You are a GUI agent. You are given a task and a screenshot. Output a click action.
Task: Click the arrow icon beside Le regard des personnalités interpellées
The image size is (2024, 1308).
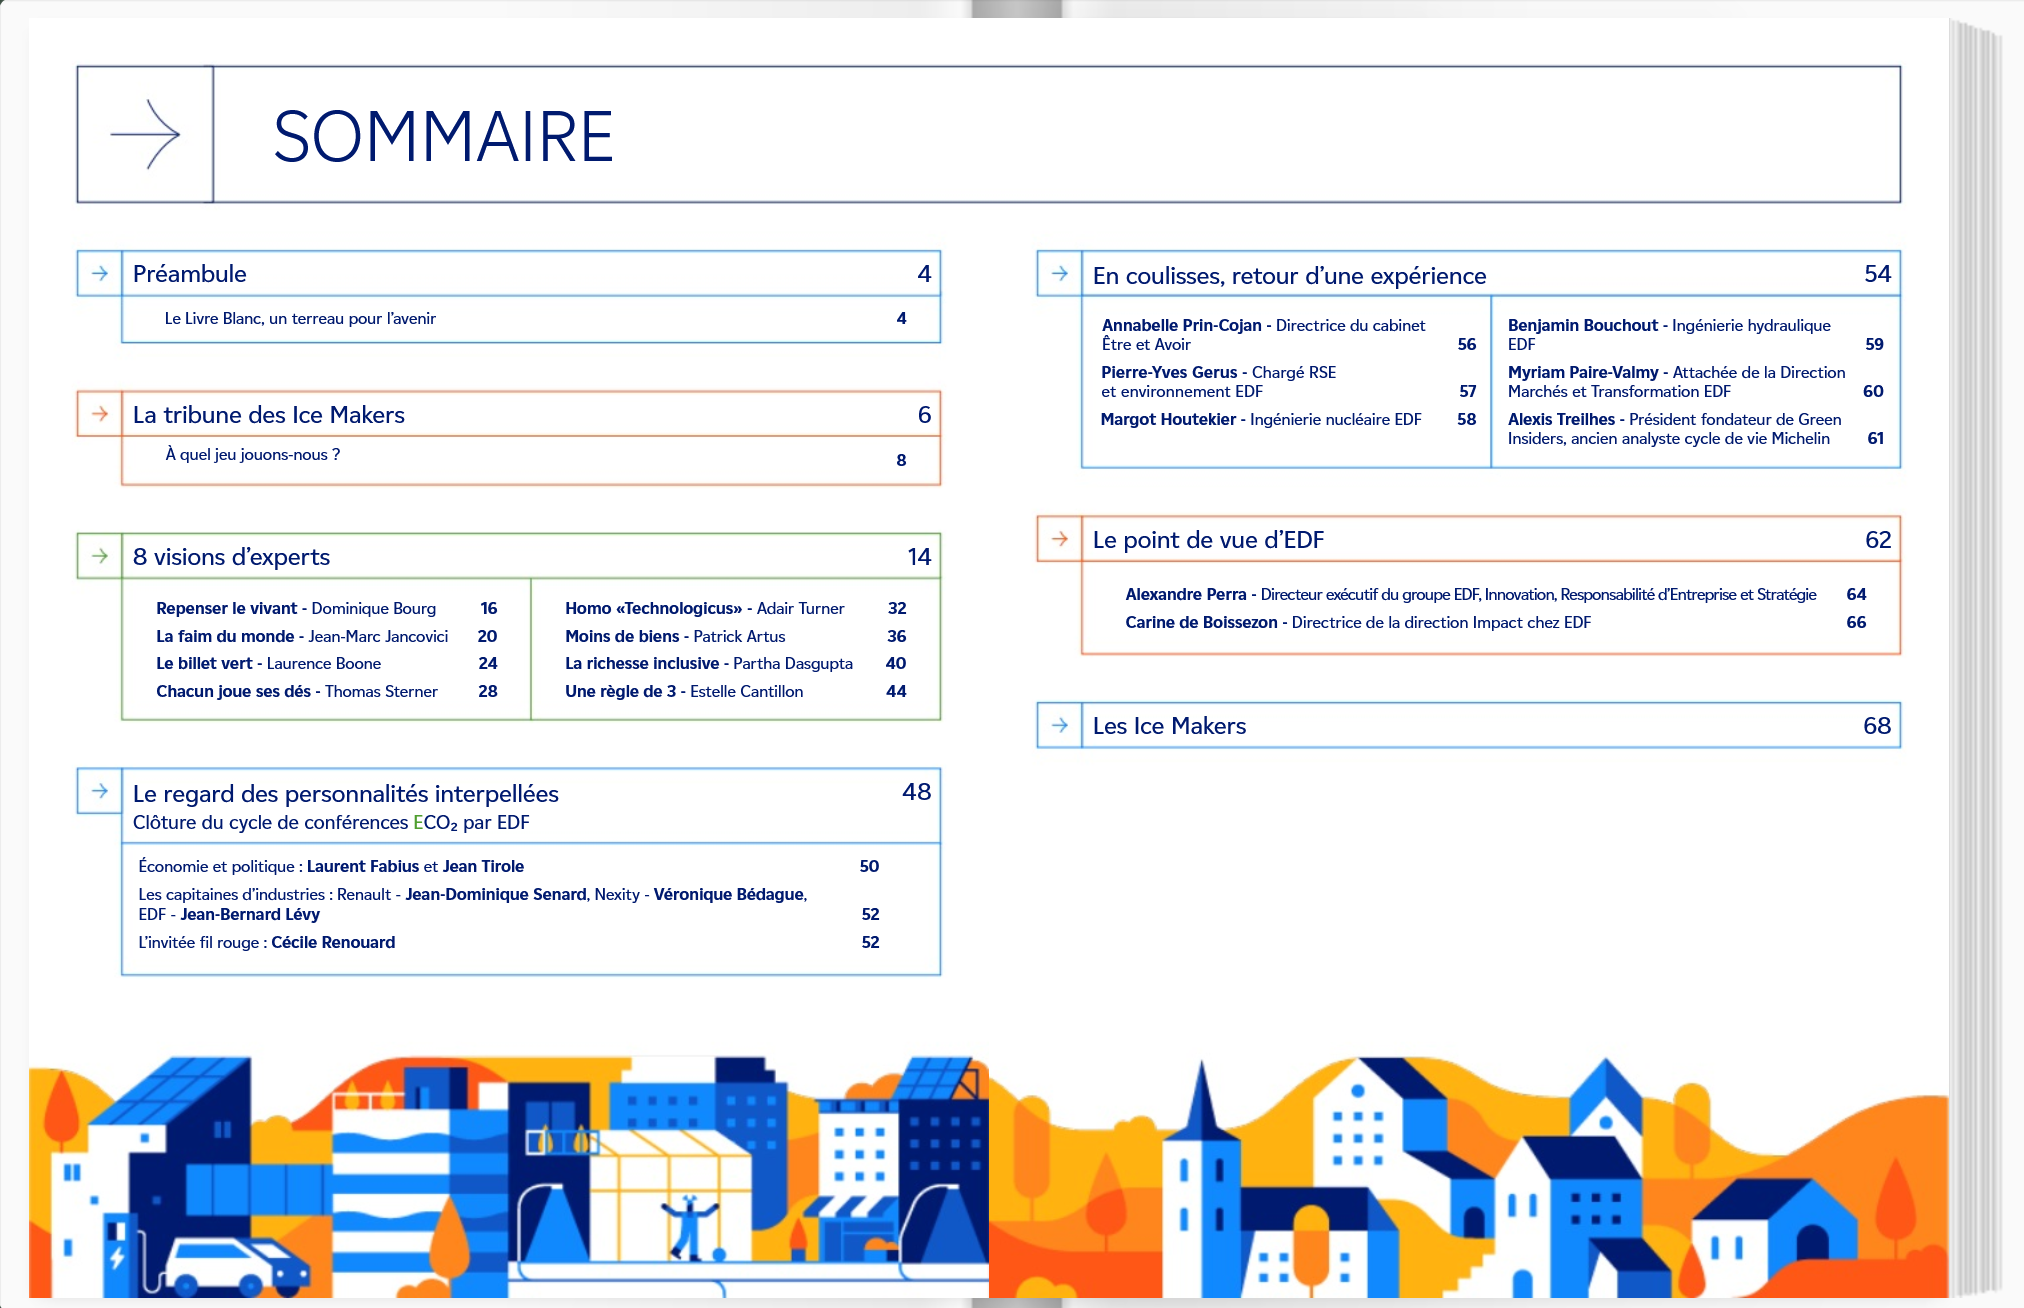100,791
